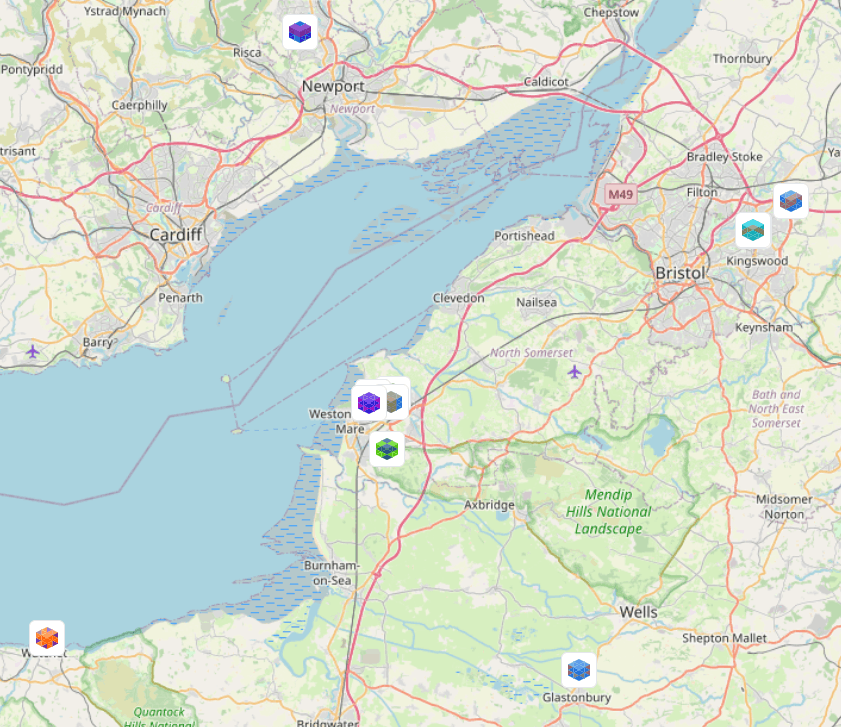Click the Mendip Hills National Landscape label
Image resolution: width=841 pixels, height=727 pixels.
609,511
